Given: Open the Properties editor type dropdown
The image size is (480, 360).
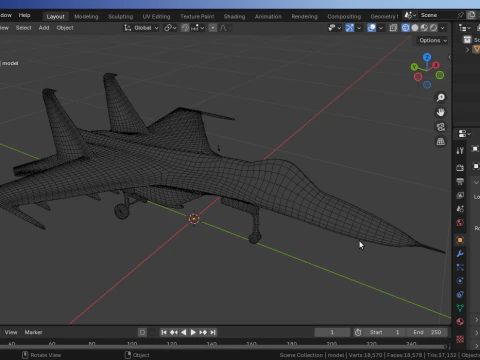Looking at the screenshot, I should [x=464, y=134].
